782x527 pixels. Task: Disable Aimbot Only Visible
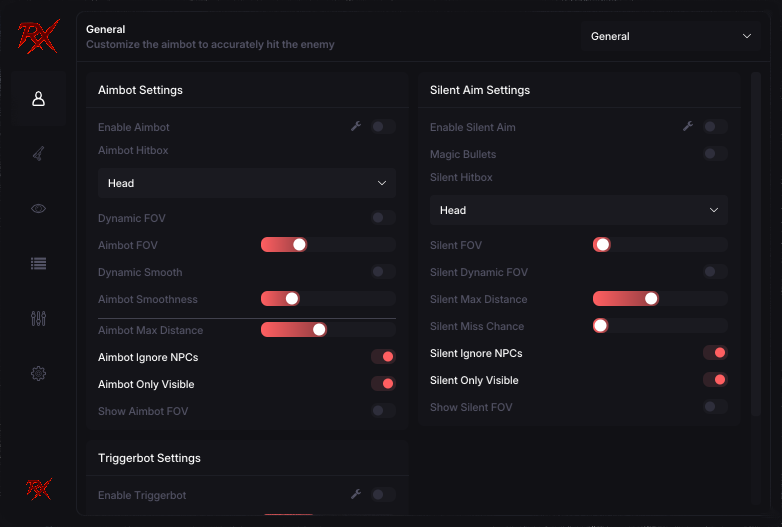click(x=383, y=383)
